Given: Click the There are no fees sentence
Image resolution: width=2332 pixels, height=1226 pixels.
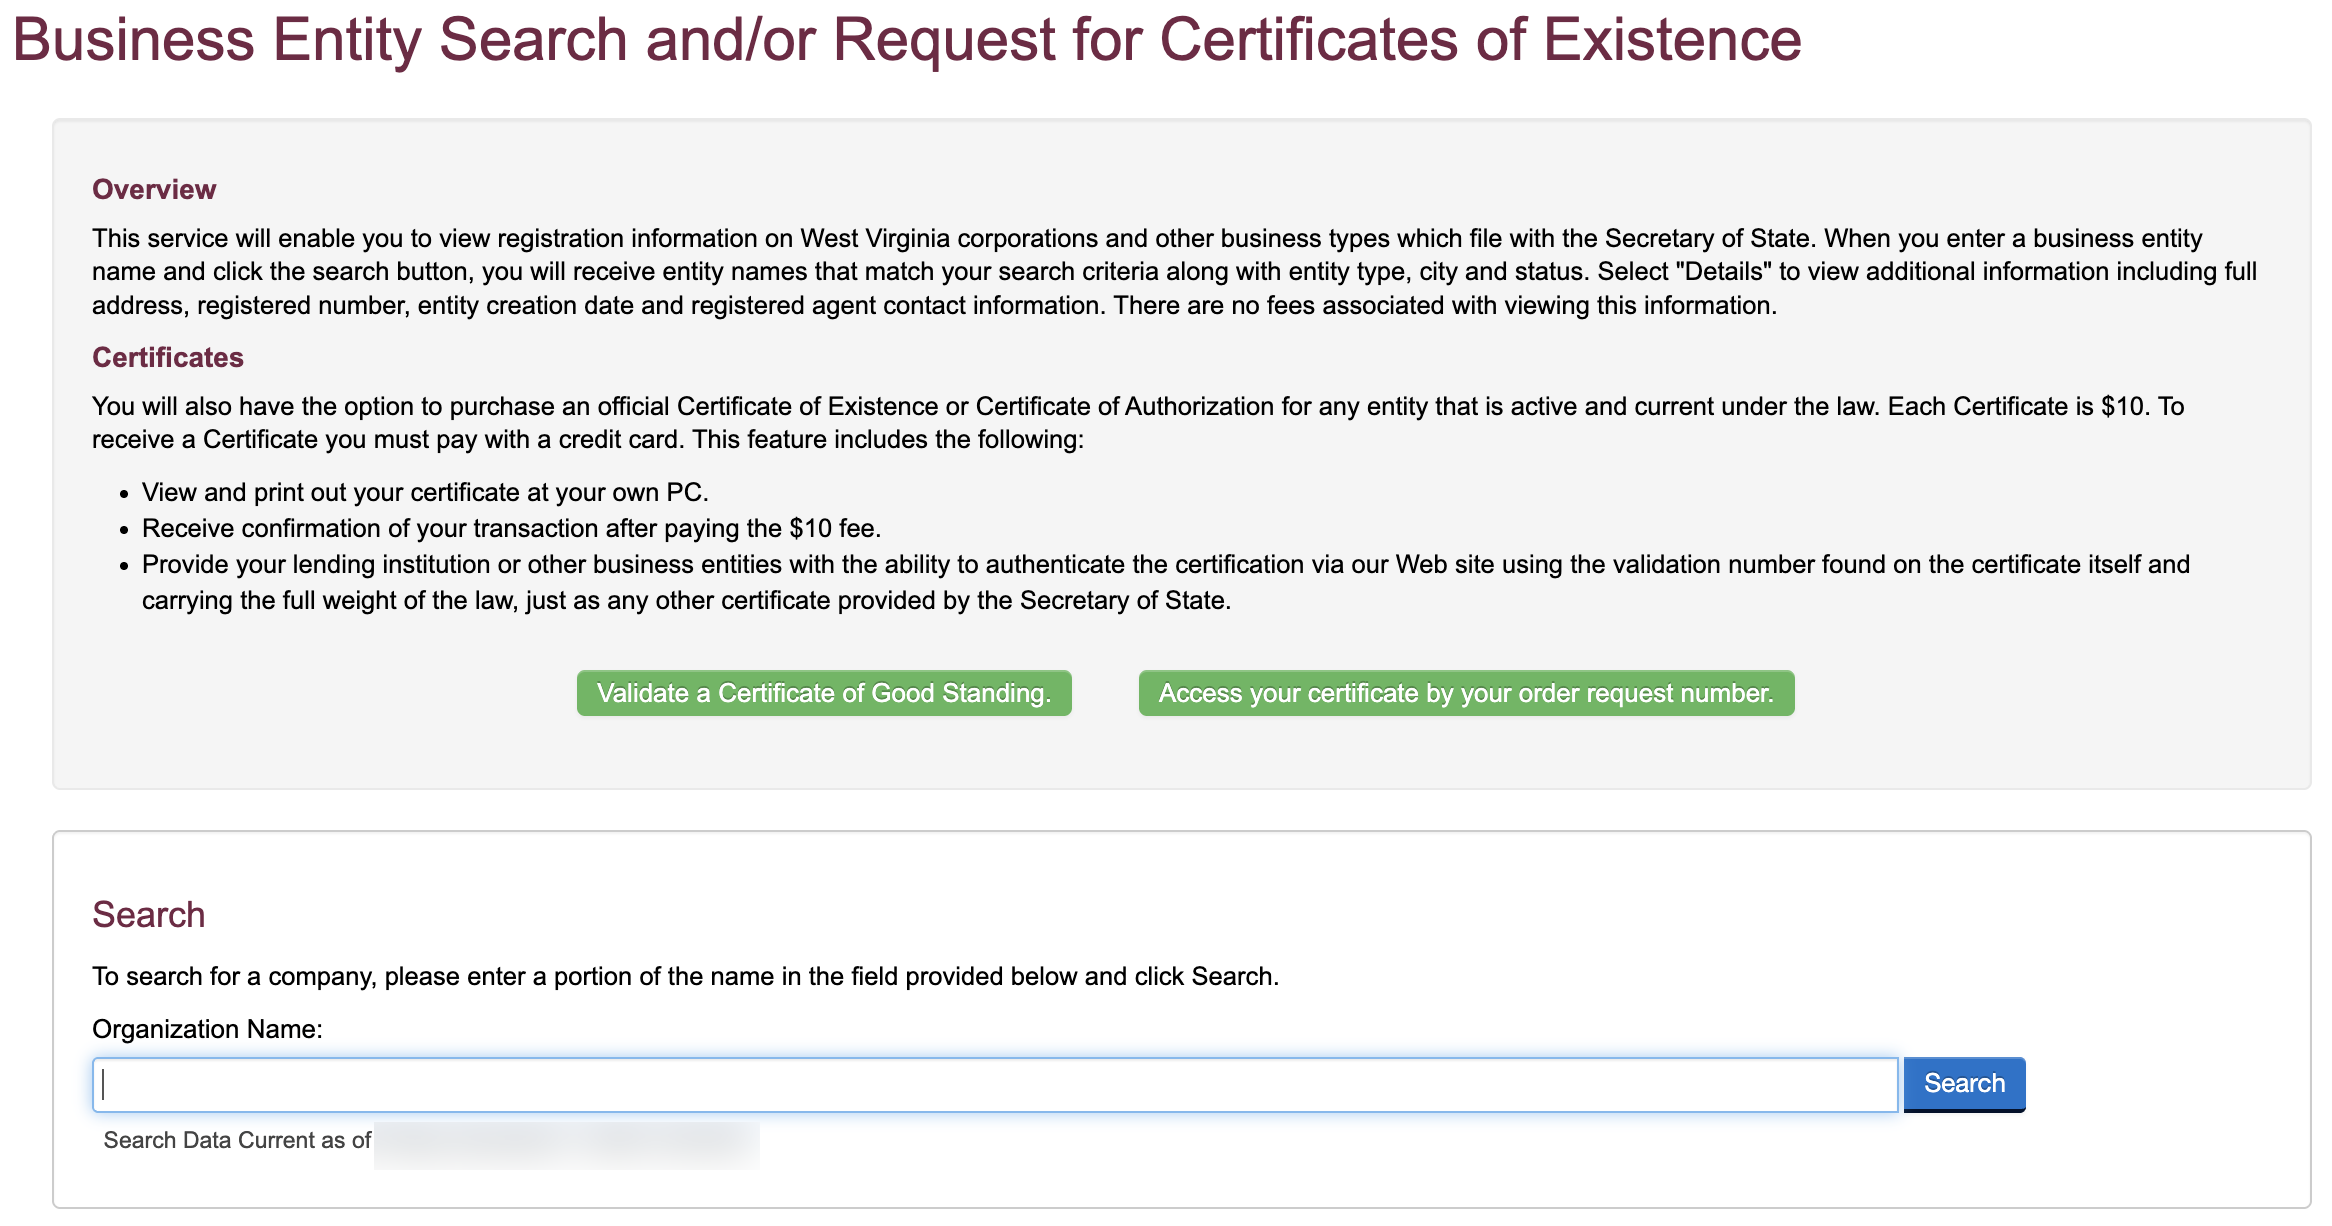Looking at the screenshot, I should (x=1445, y=306).
